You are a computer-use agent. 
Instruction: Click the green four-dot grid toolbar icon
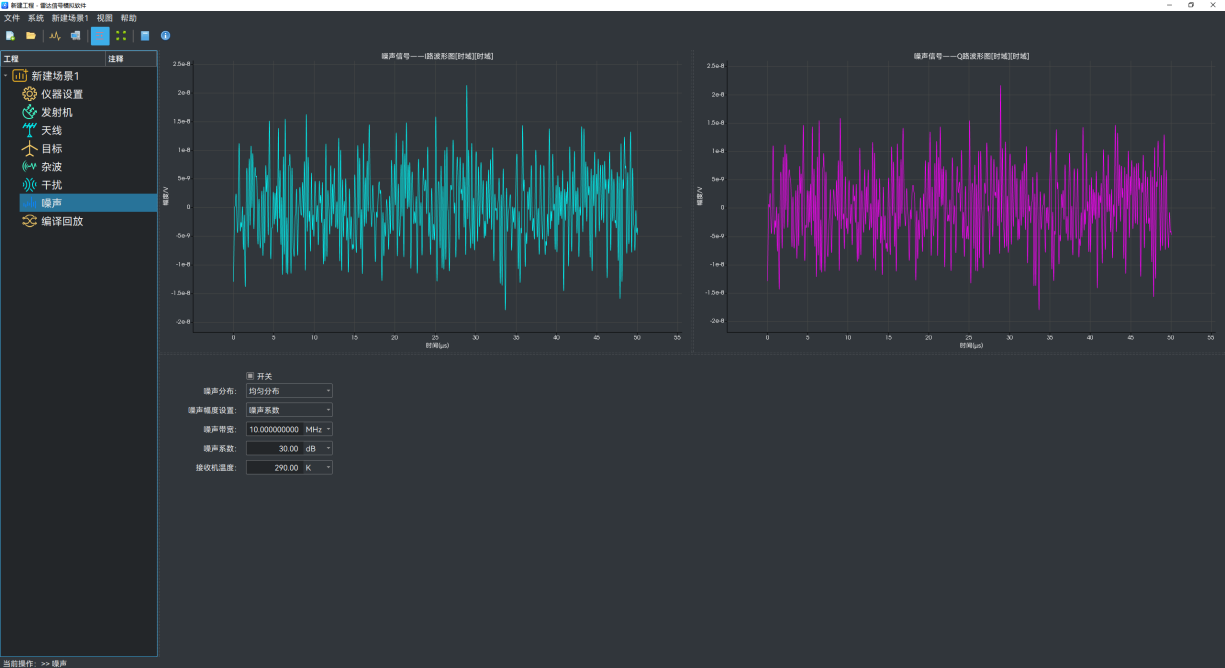pyautogui.click(x=121, y=36)
